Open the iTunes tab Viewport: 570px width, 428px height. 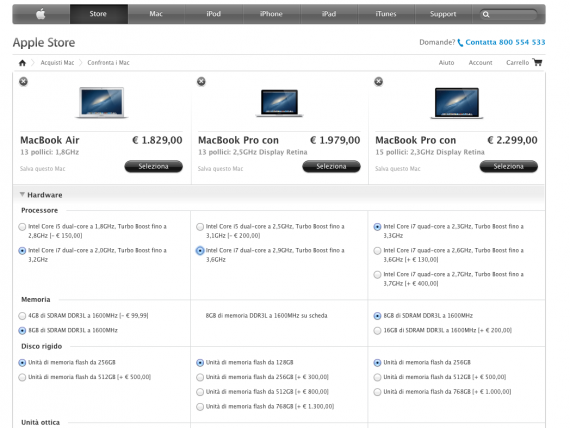pos(386,14)
